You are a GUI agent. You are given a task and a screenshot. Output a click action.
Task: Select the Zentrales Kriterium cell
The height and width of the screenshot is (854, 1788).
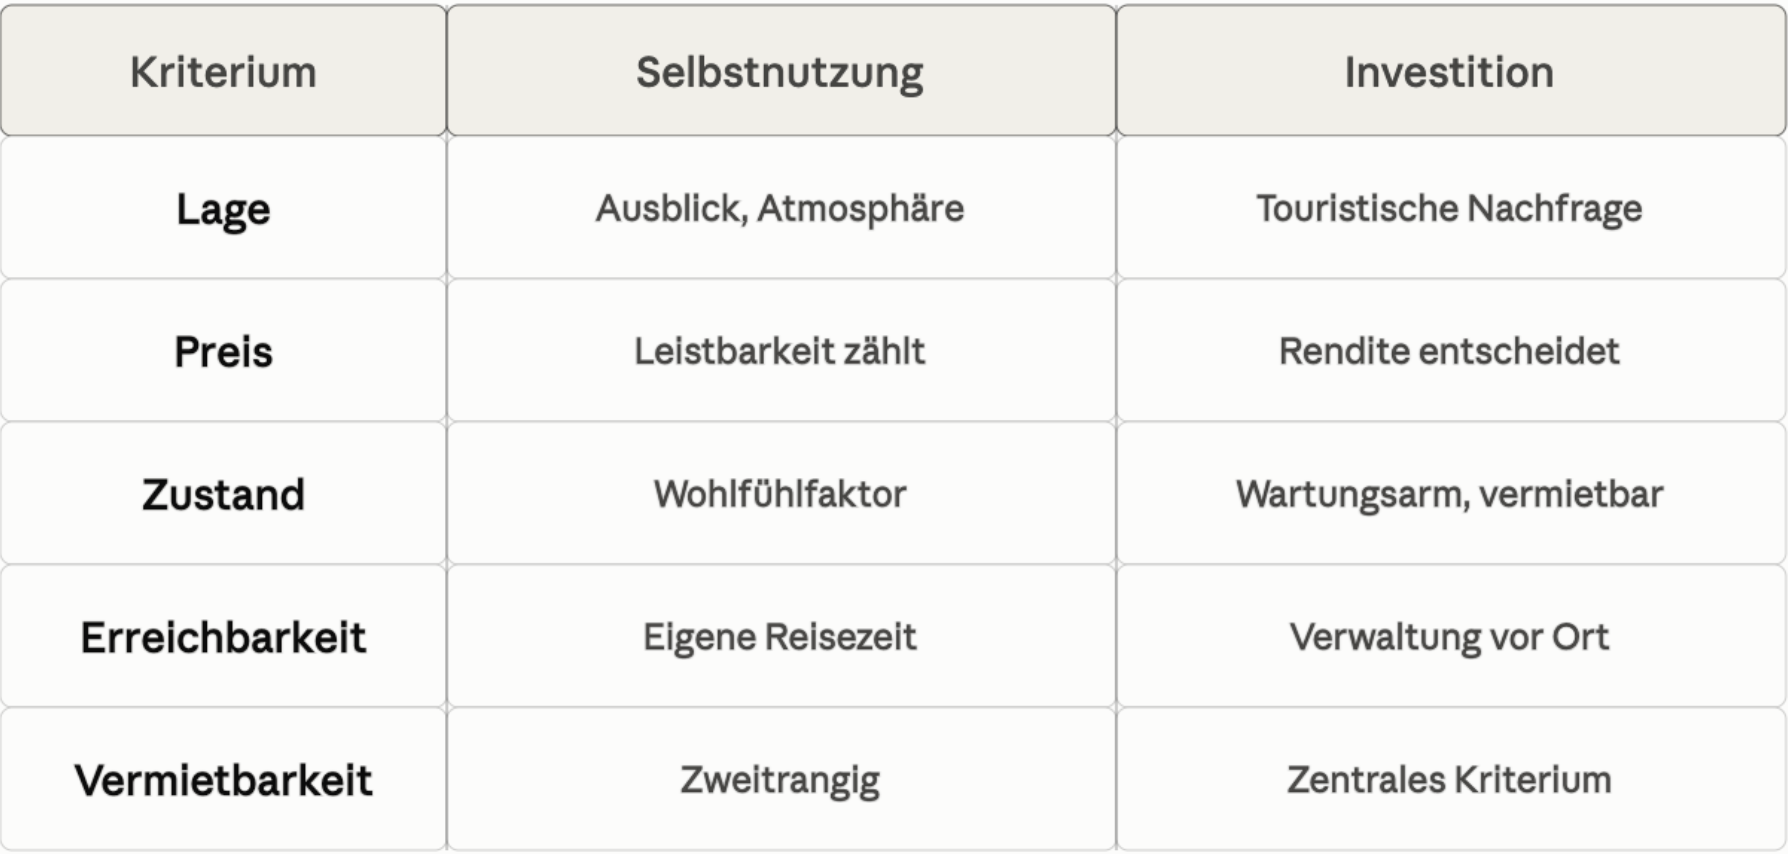(x=1450, y=780)
